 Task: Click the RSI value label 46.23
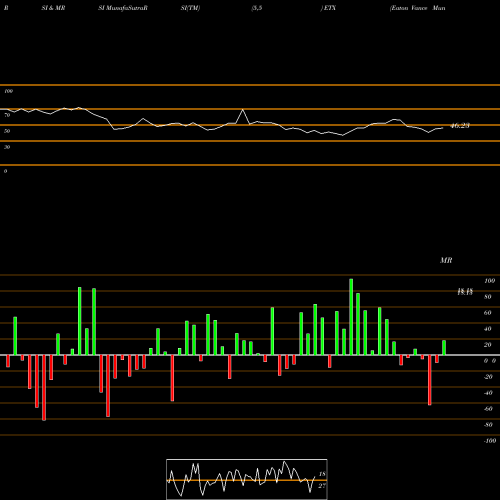tap(460, 126)
